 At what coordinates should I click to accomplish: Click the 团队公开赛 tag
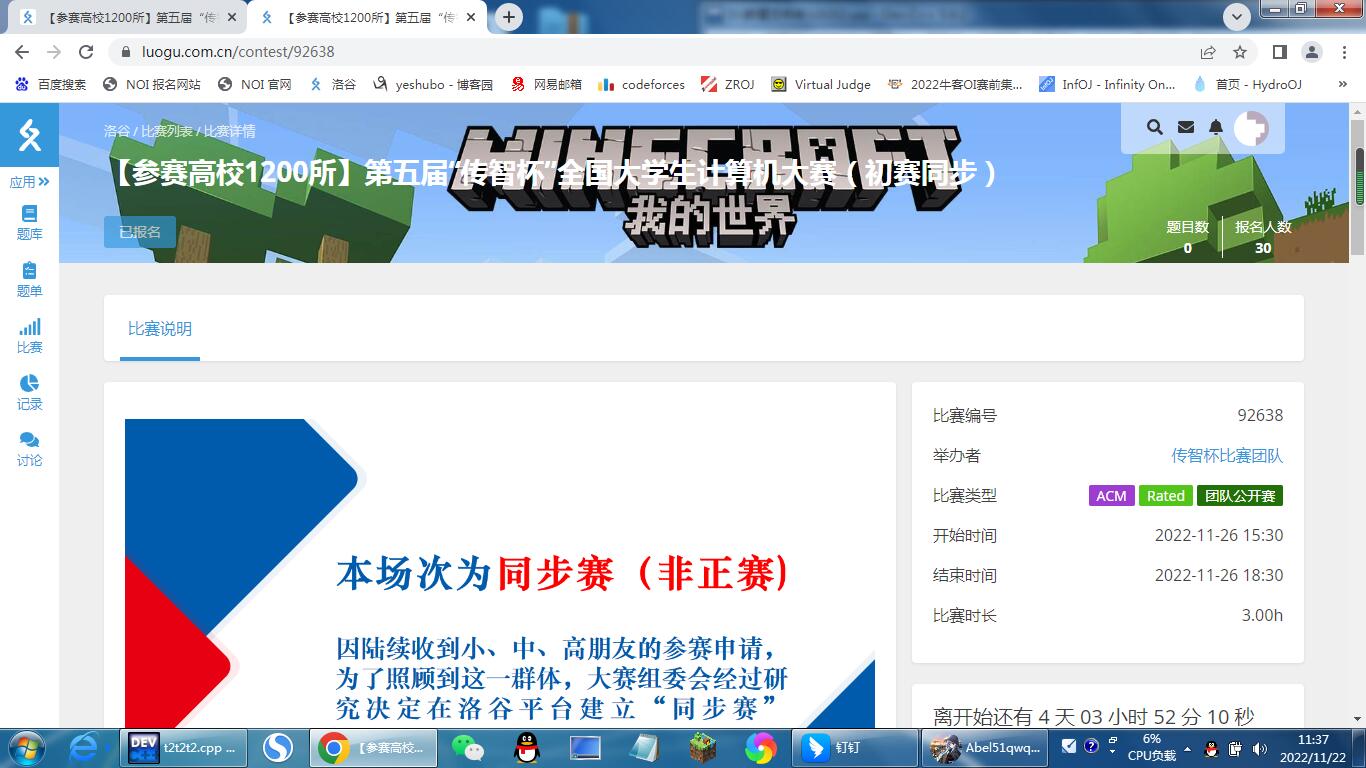pyautogui.click(x=1240, y=496)
